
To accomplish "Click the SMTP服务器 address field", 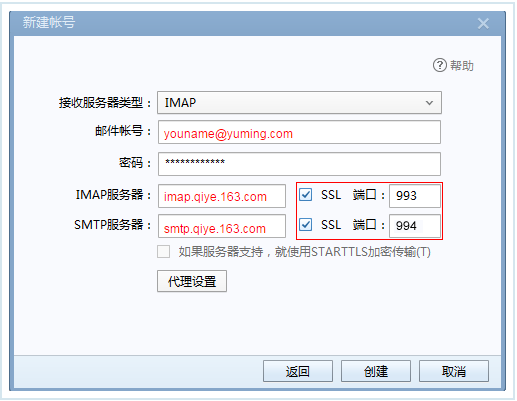I will (x=222, y=226).
